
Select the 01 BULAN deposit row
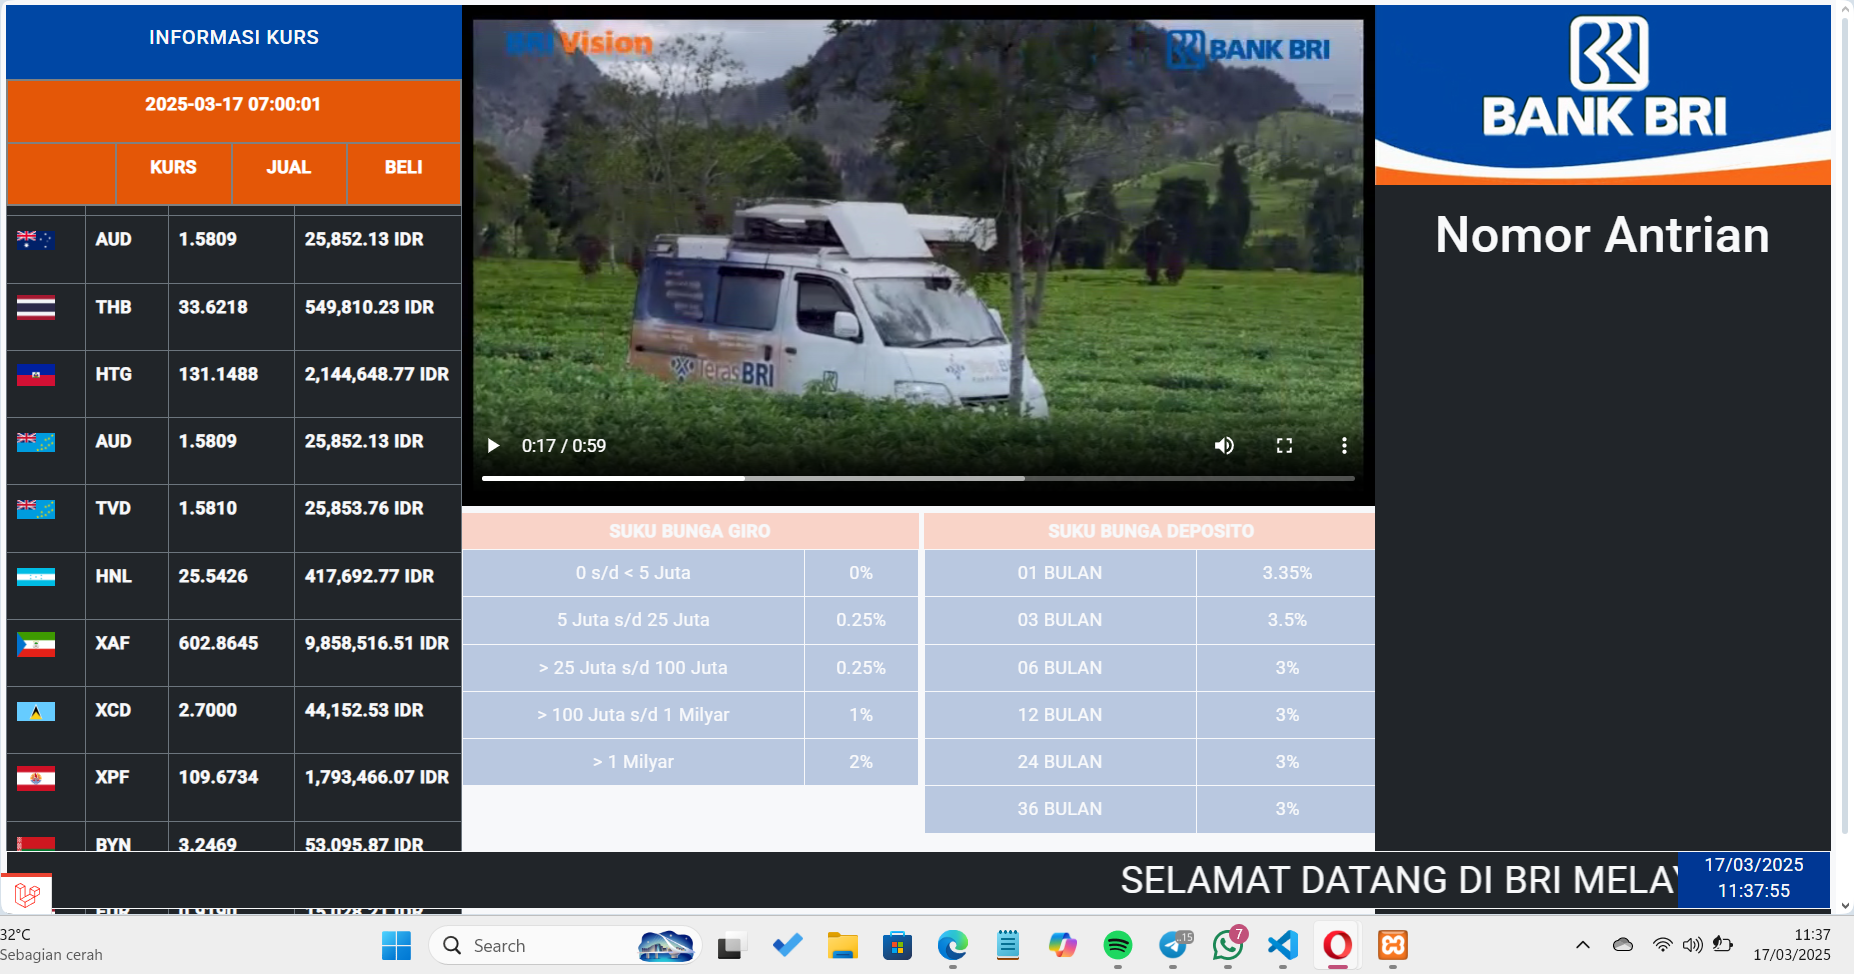(1150, 573)
